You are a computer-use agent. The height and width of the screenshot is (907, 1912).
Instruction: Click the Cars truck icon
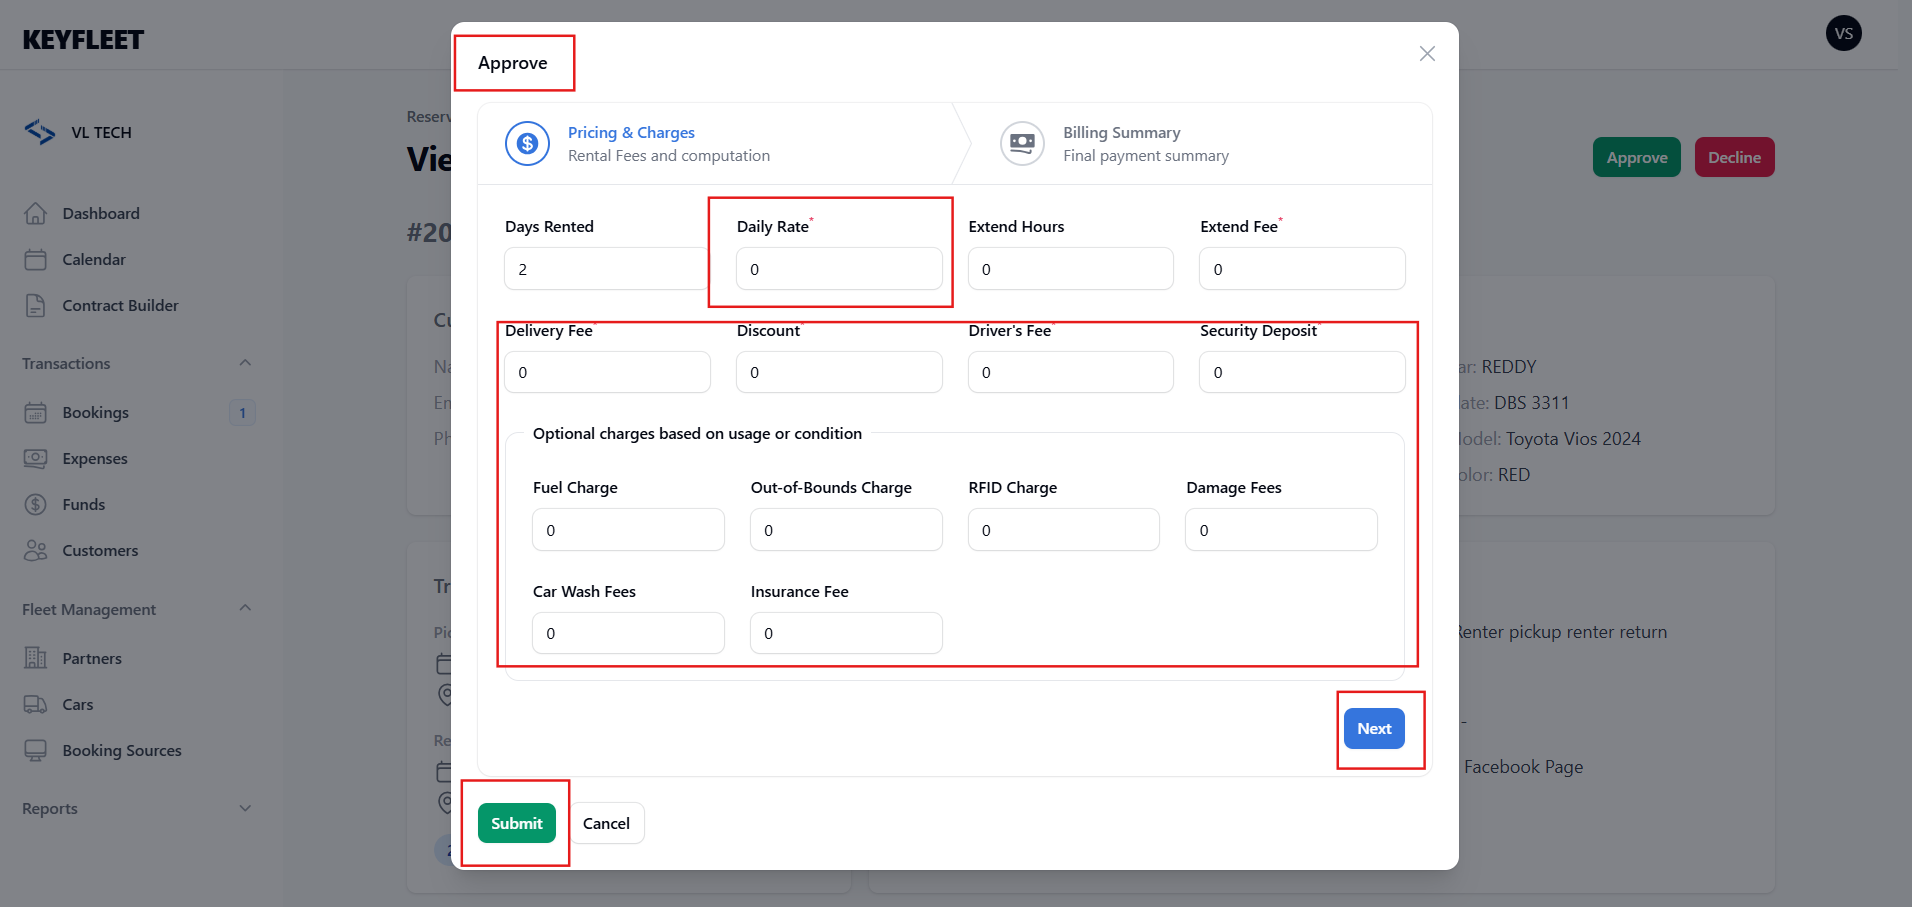pos(36,705)
